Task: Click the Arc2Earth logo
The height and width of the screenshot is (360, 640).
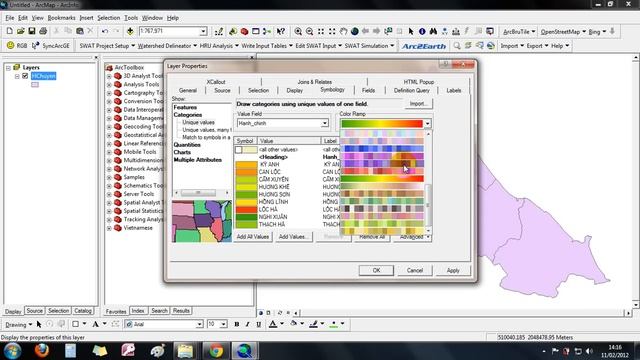Action: pyautogui.click(x=424, y=46)
